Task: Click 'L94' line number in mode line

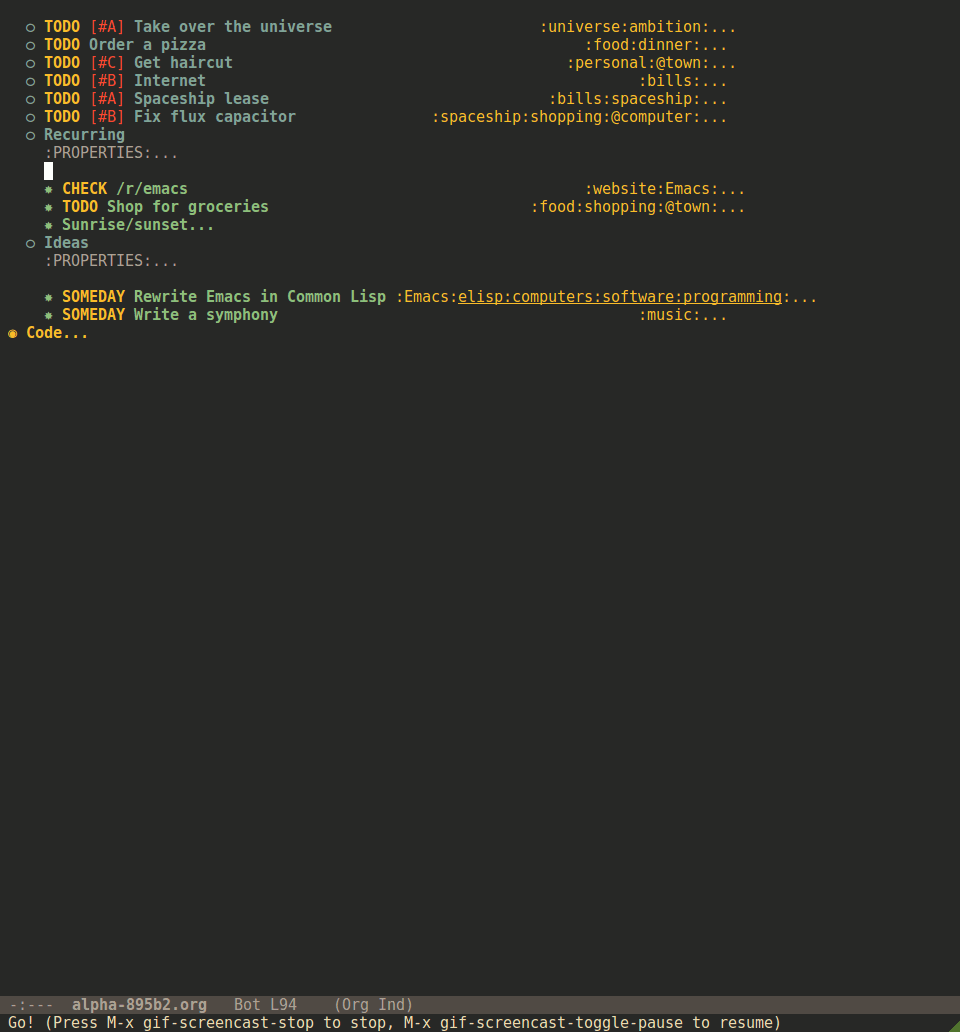Action: tap(284, 1005)
